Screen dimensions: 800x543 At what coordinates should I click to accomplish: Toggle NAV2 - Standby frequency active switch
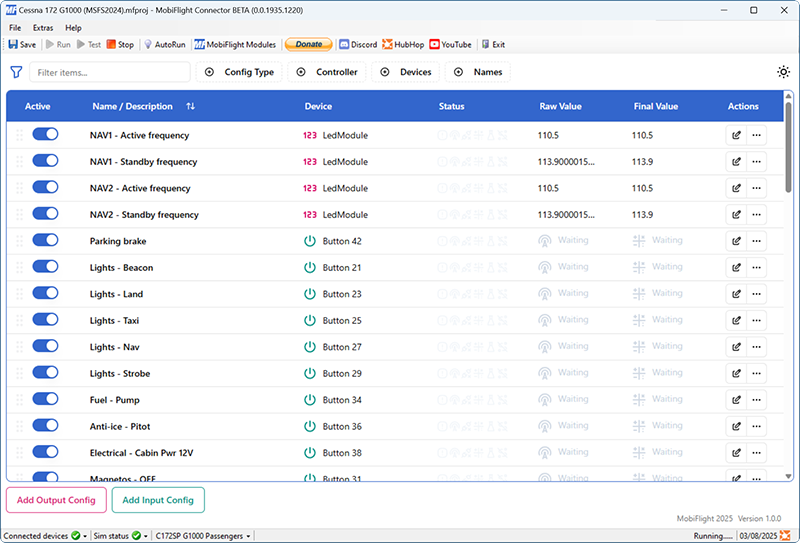coord(45,214)
